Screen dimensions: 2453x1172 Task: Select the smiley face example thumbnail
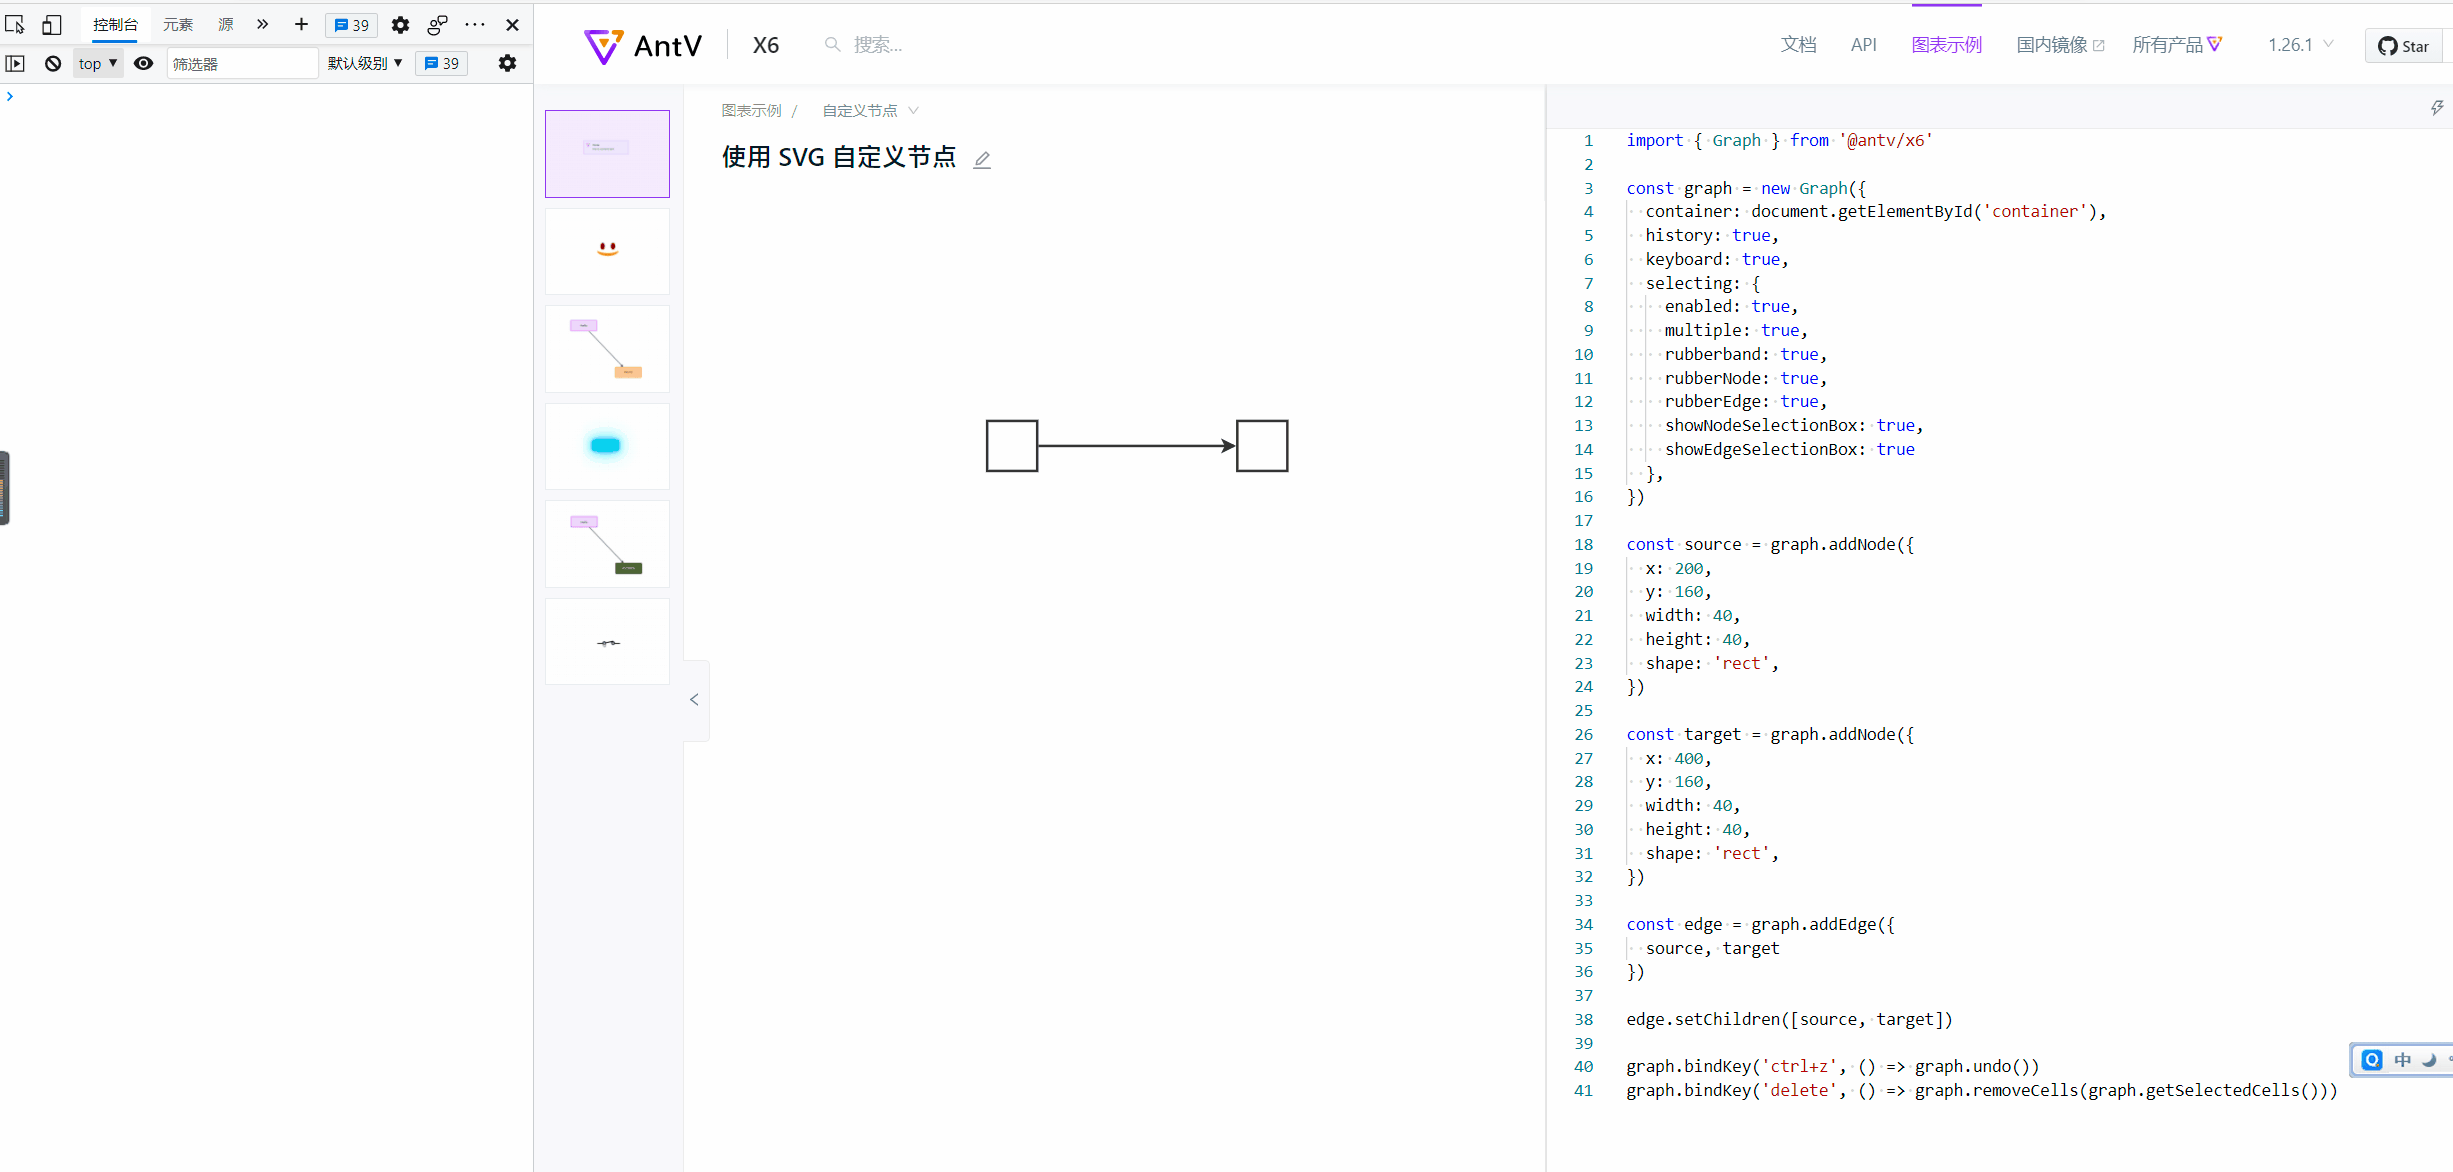[x=607, y=250]
